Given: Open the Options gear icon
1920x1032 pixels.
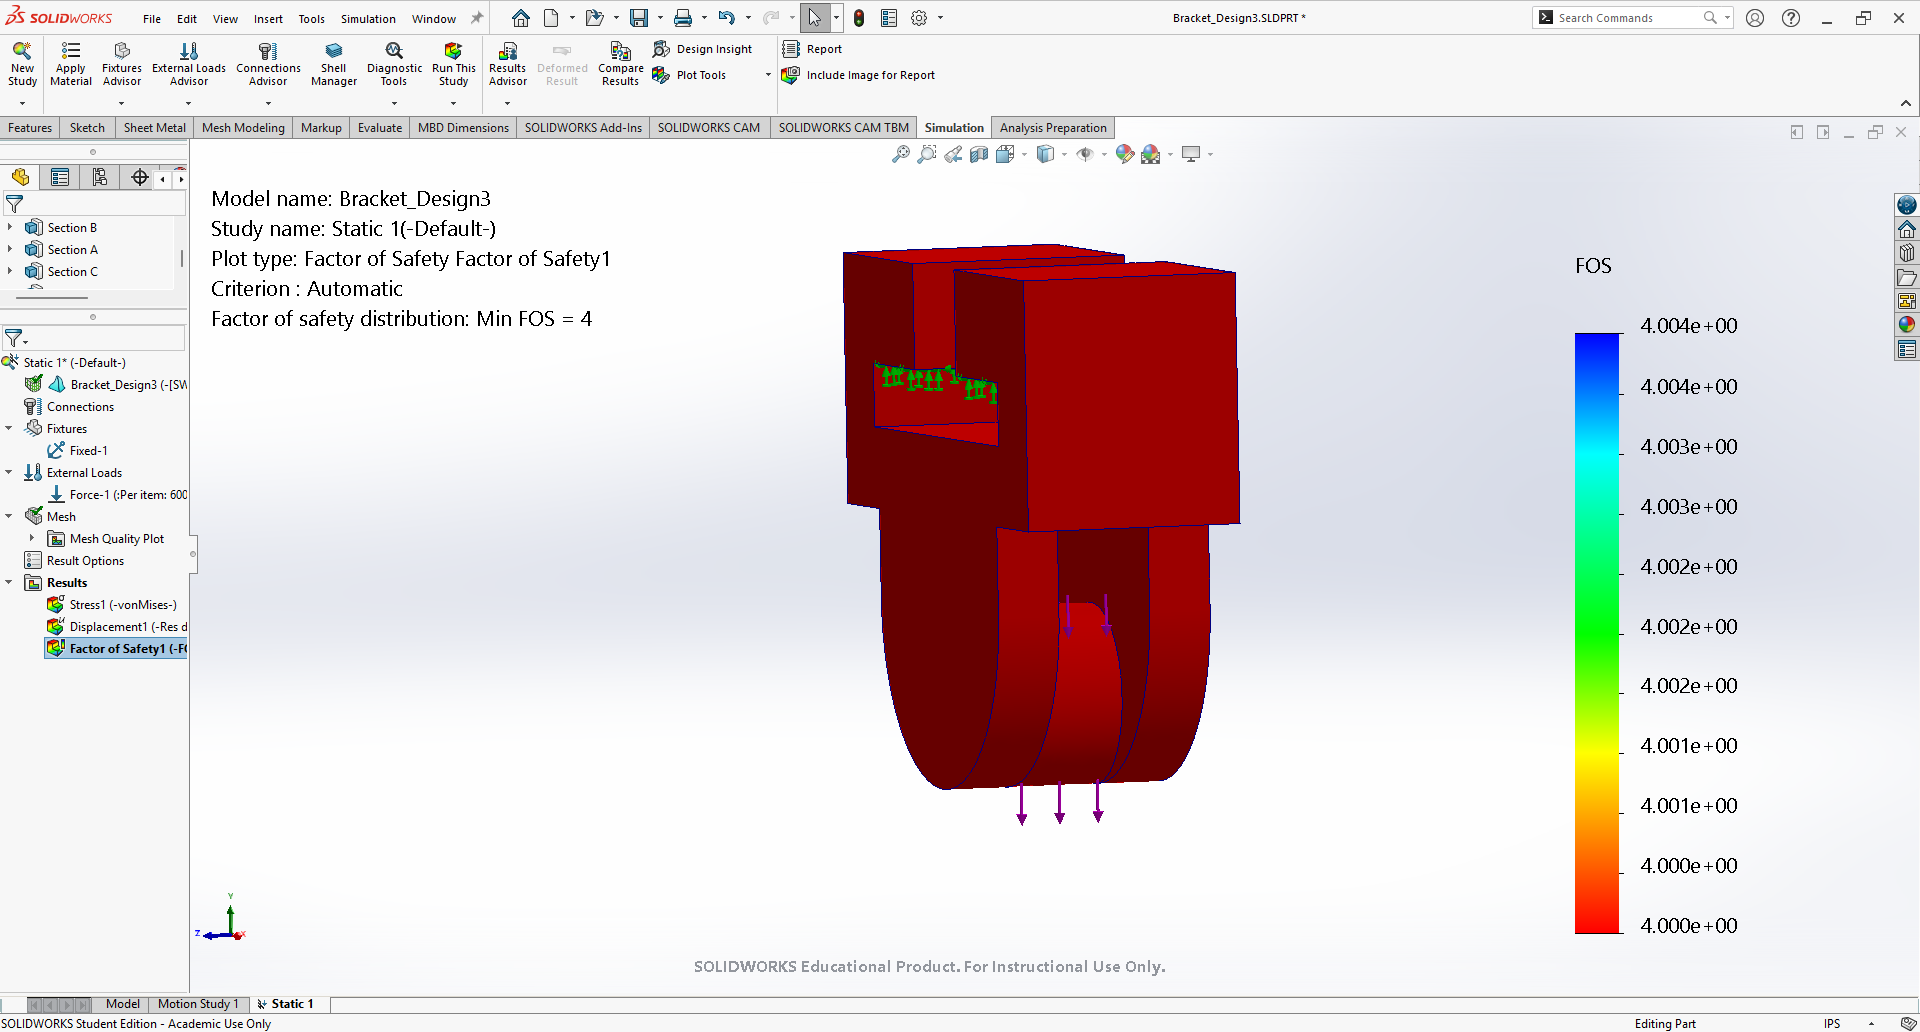Looking at the screenshot, I should 919,18.
